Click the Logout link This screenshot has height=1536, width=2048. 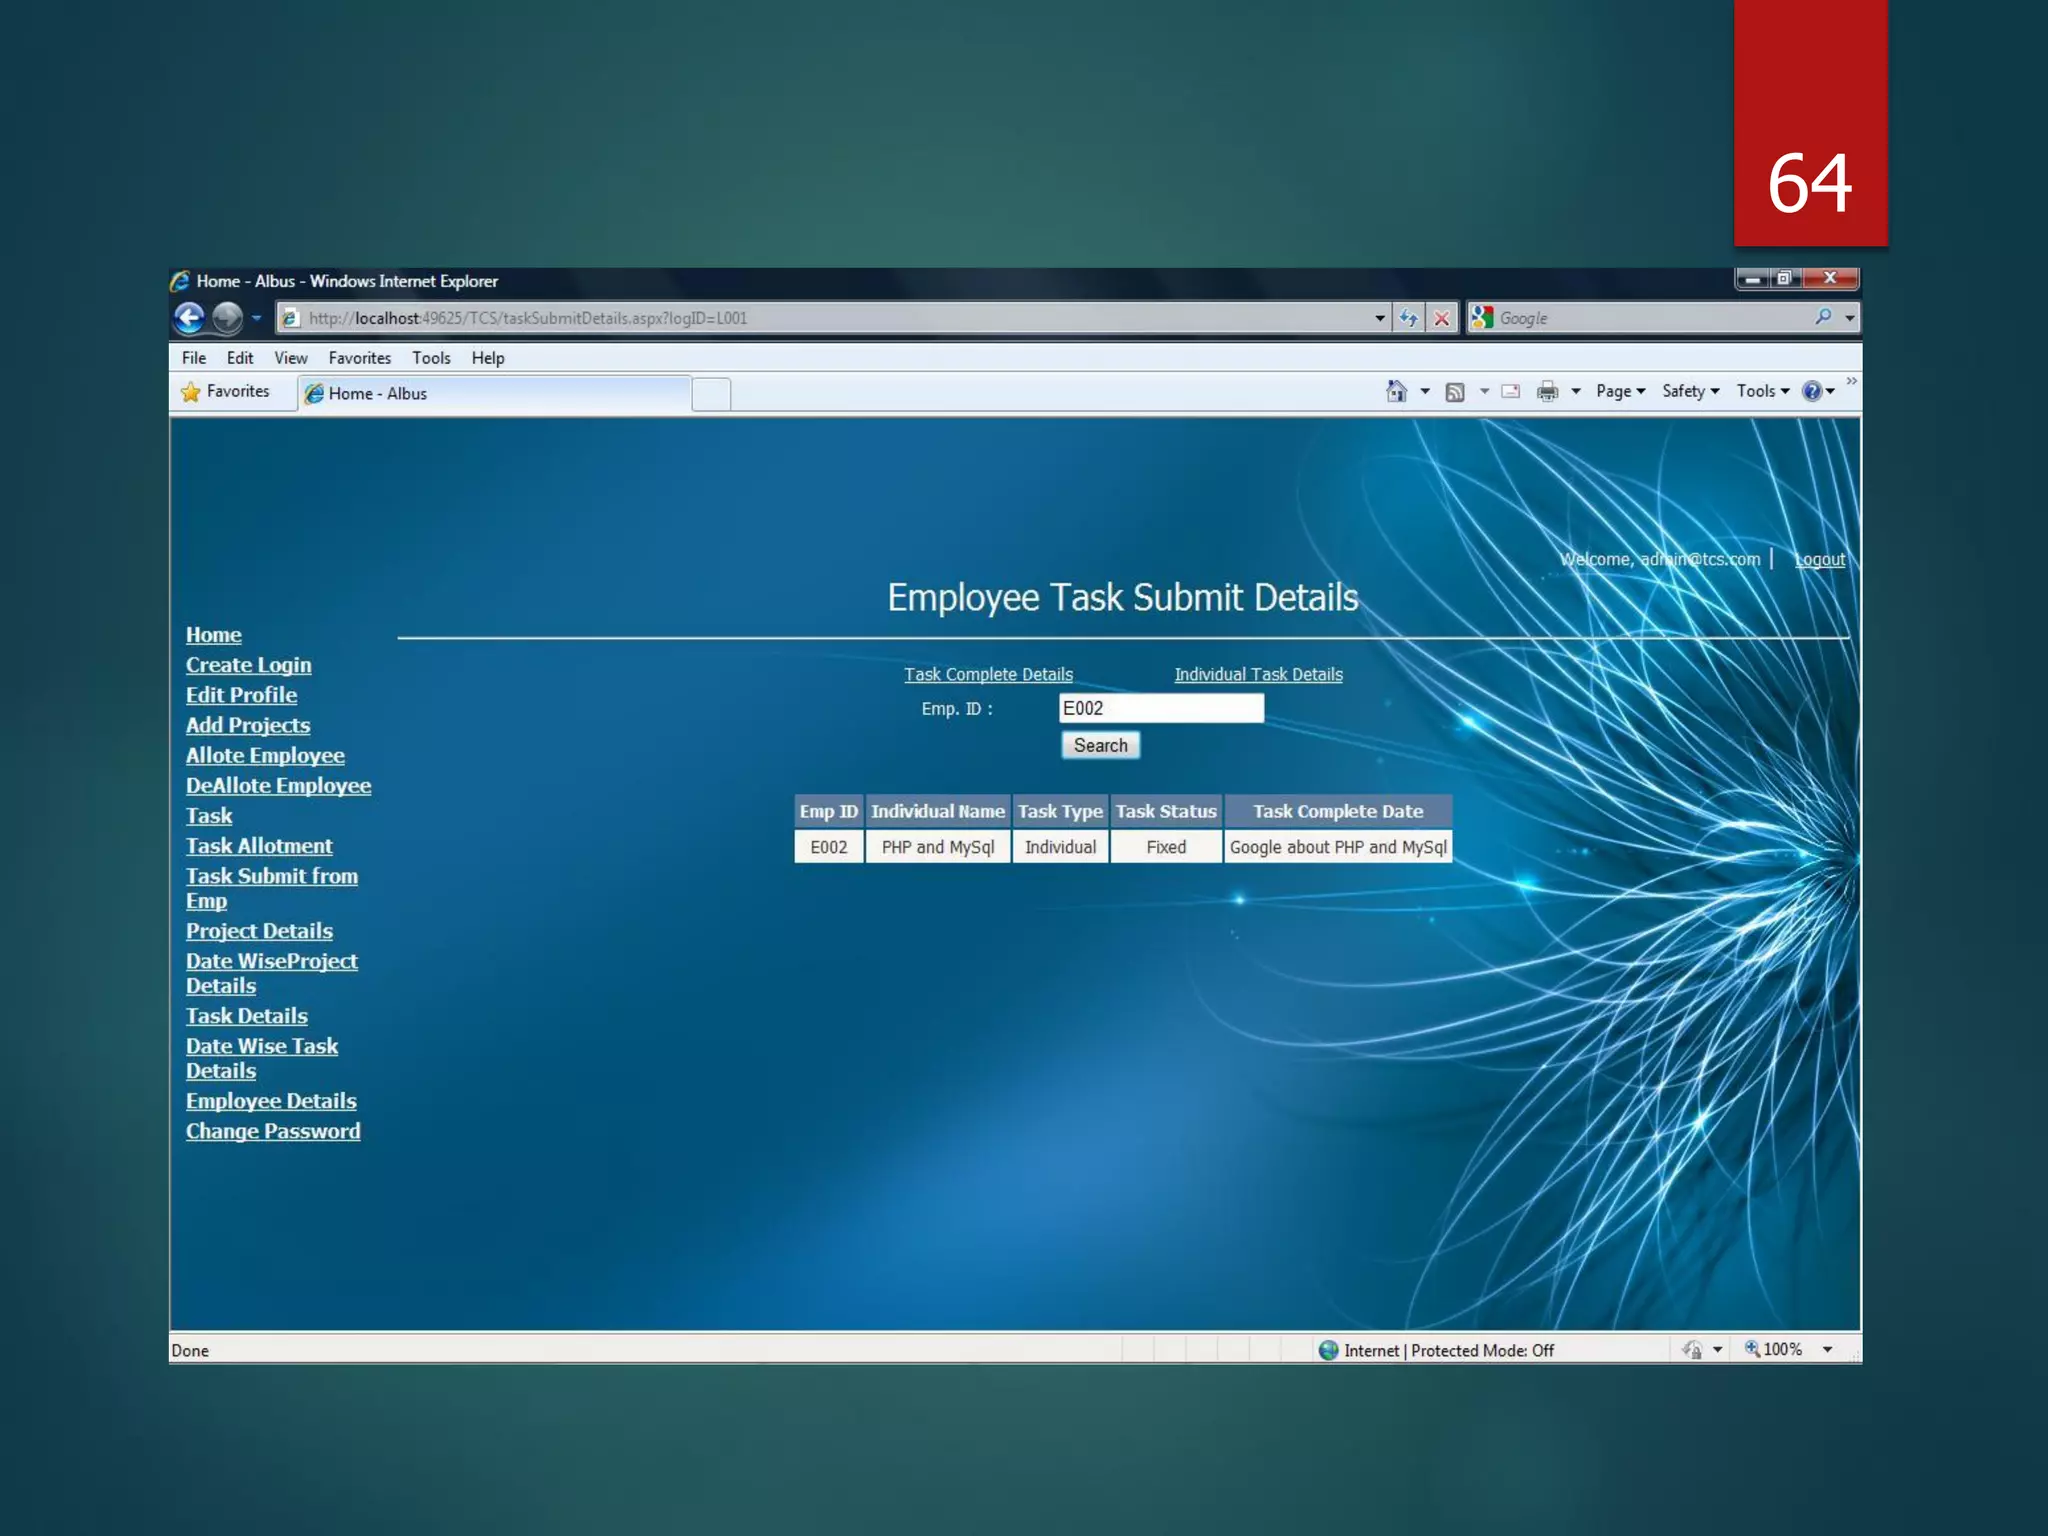point(1819,560)
